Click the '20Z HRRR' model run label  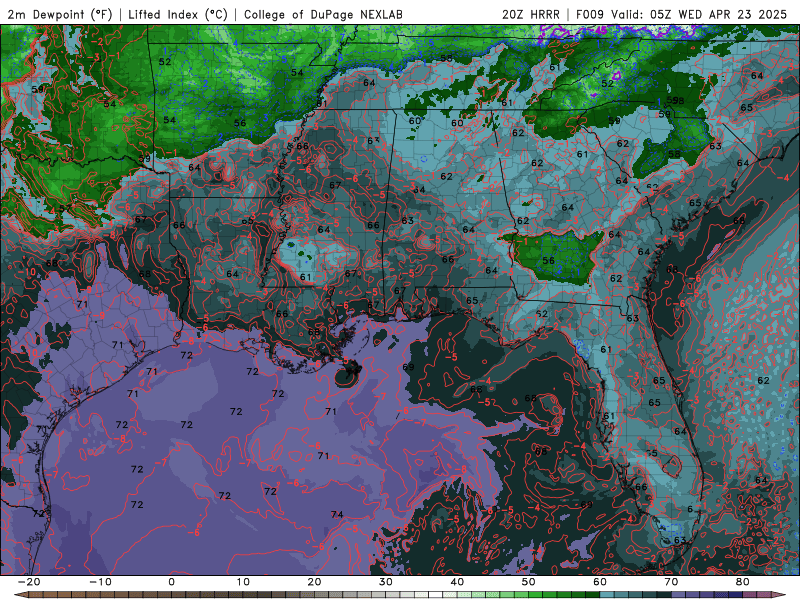pyautogui.click(x=531, y=14)
